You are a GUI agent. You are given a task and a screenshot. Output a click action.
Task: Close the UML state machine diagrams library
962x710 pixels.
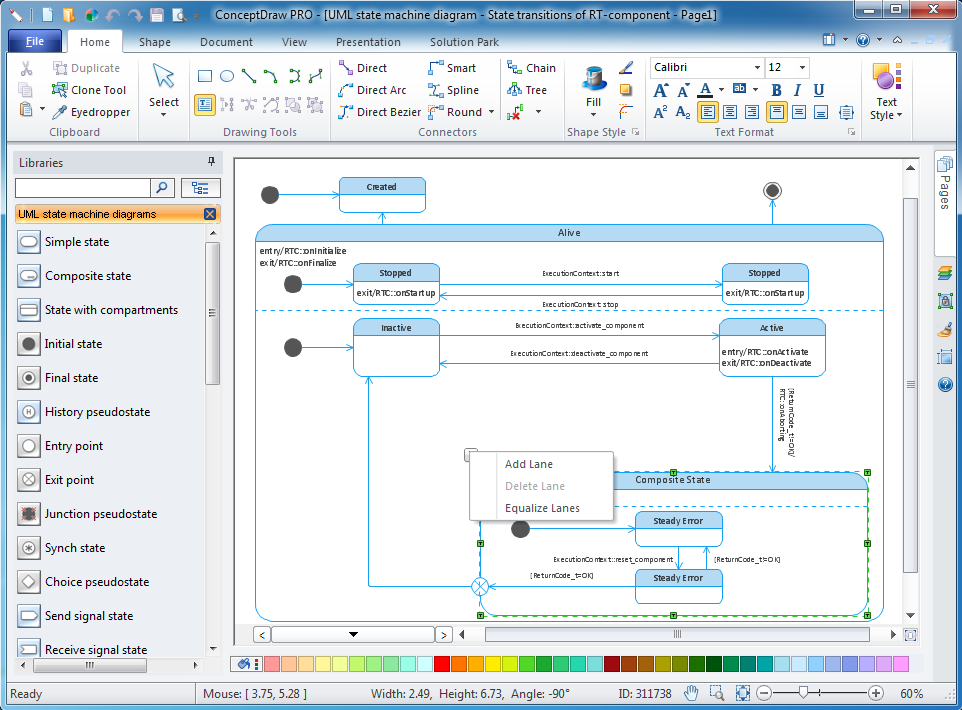(210, 214)
